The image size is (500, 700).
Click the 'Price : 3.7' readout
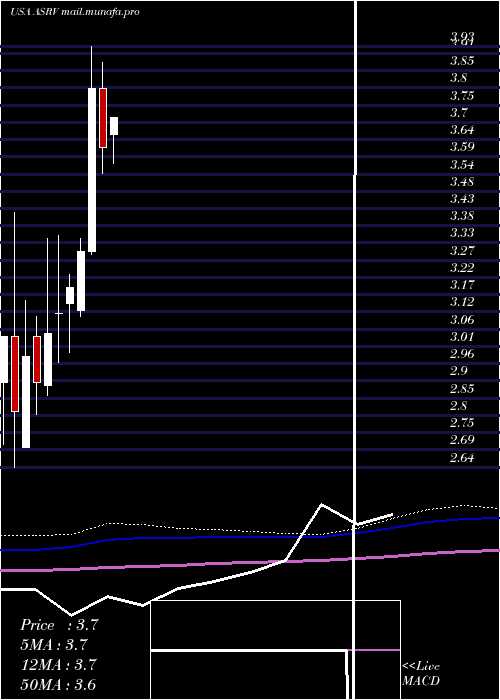tap(59, 625)
